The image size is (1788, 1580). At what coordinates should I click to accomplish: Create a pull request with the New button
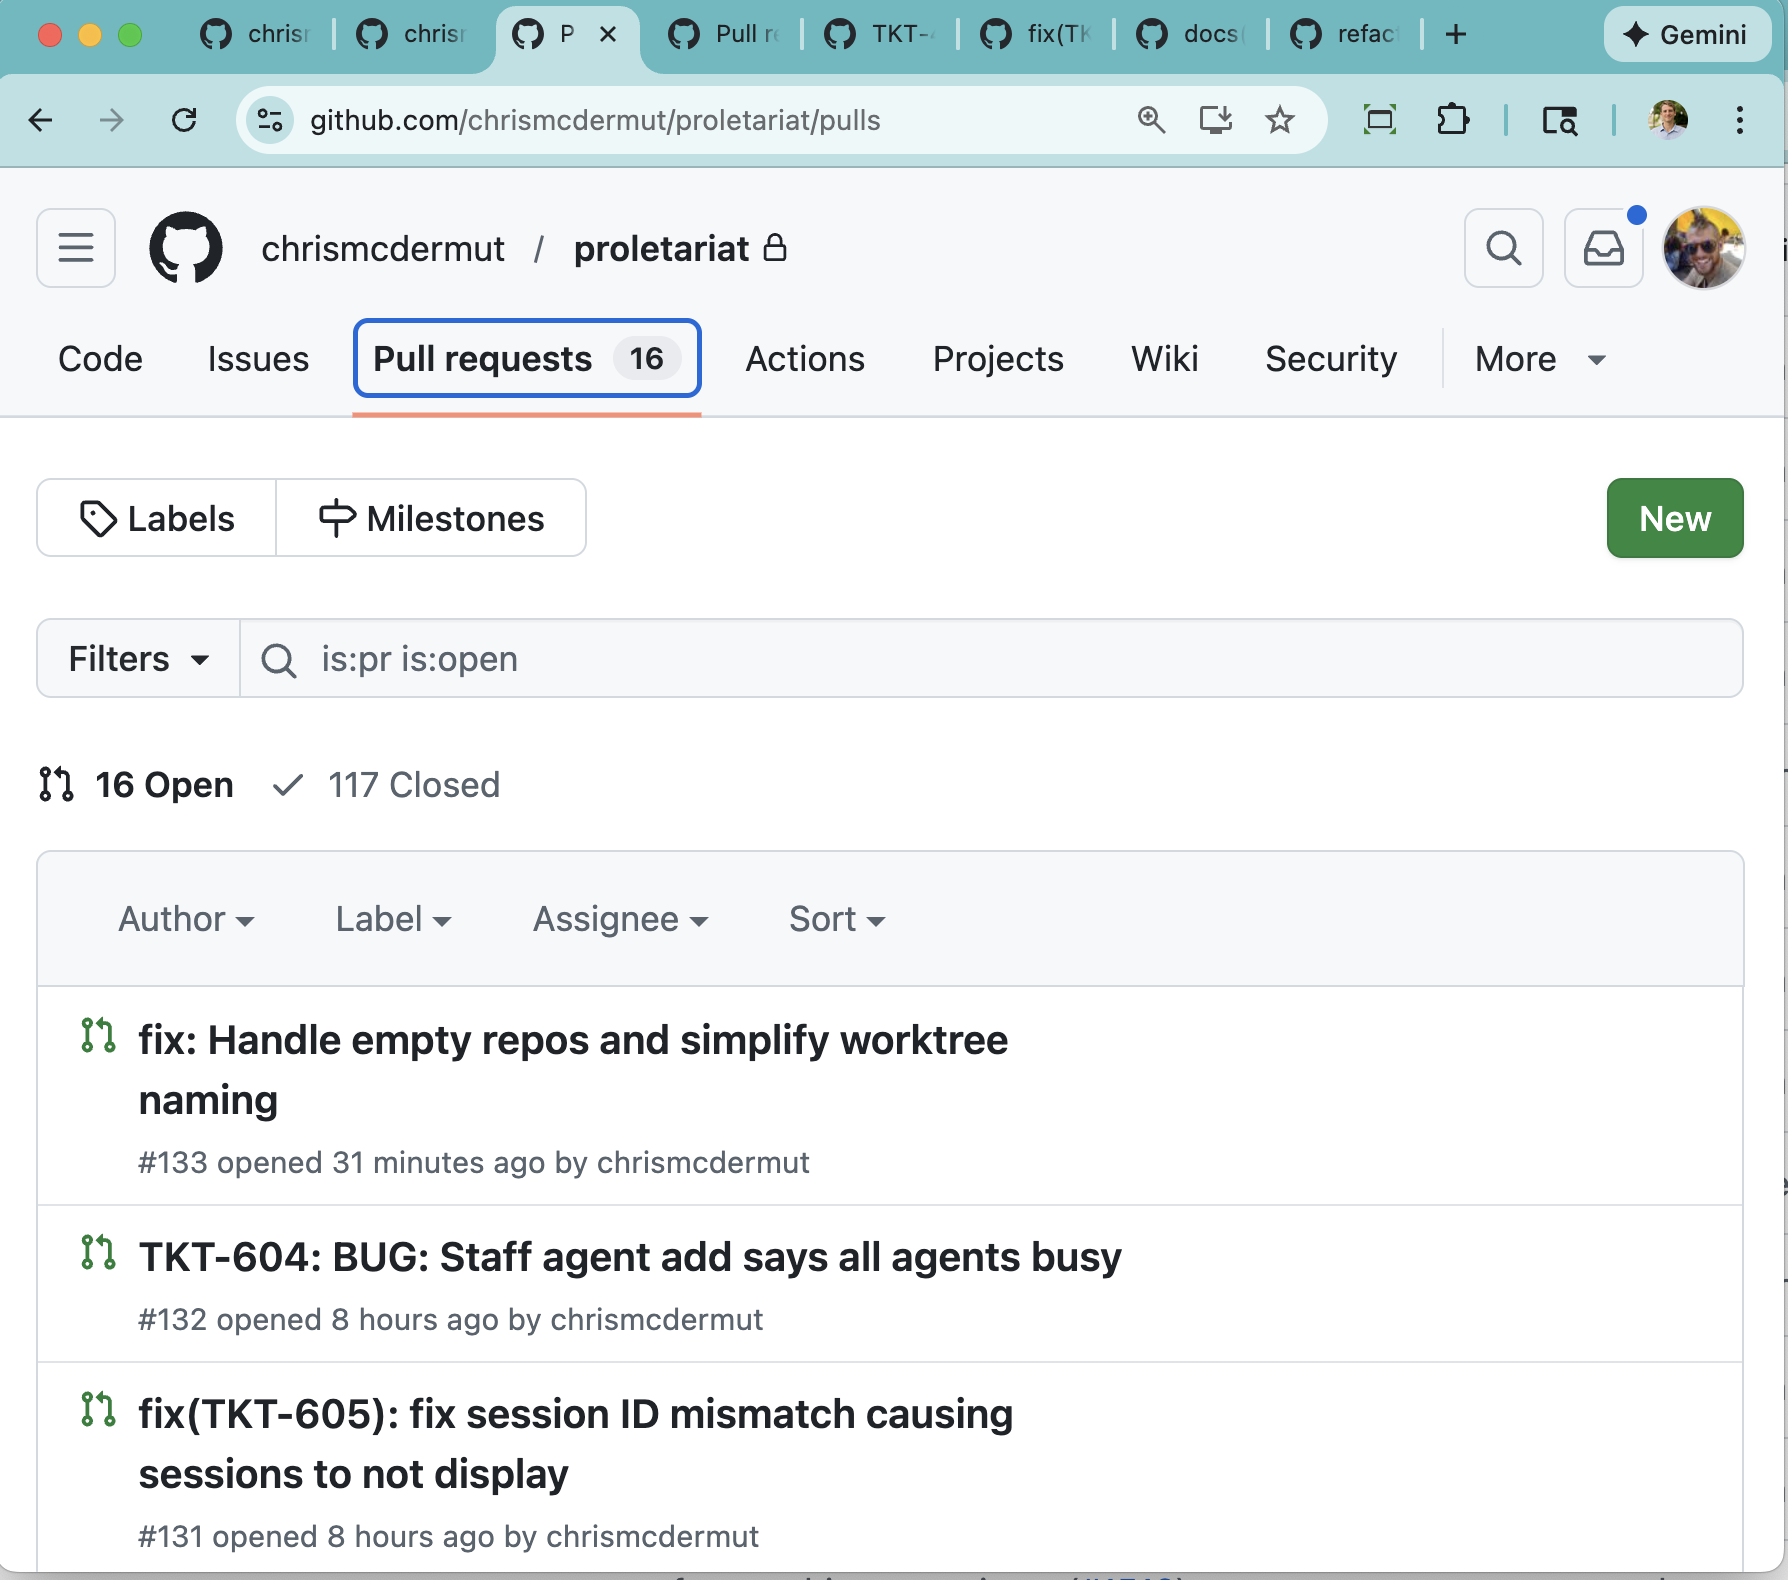1674,518
